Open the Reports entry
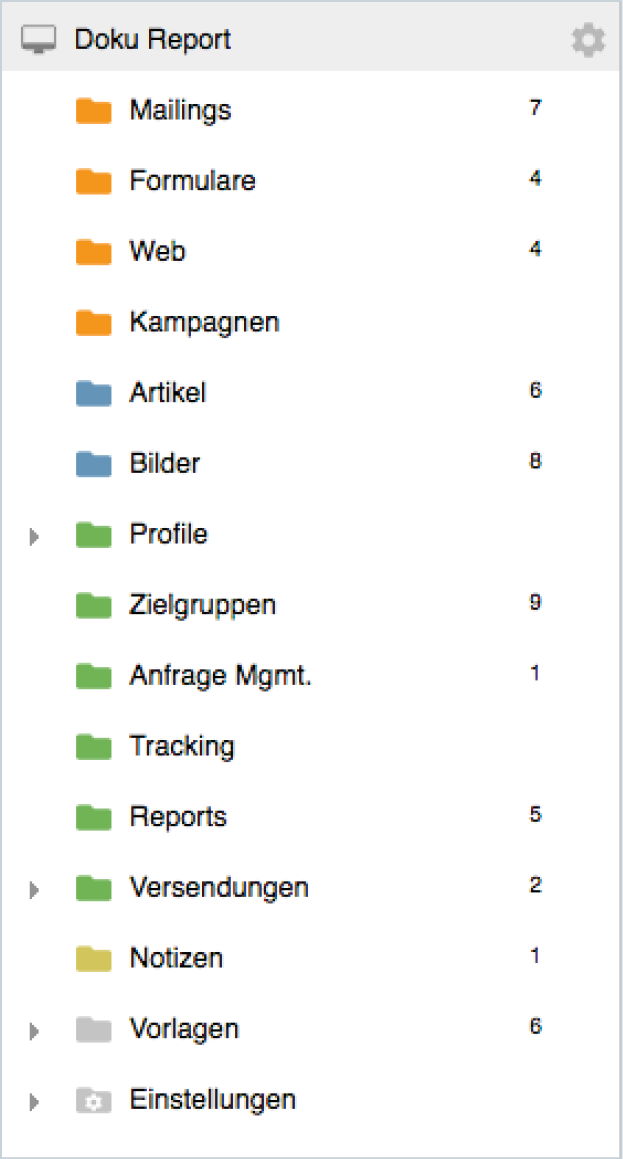The height and width of the screenshot is (1159, 623). tap(178, 817)
